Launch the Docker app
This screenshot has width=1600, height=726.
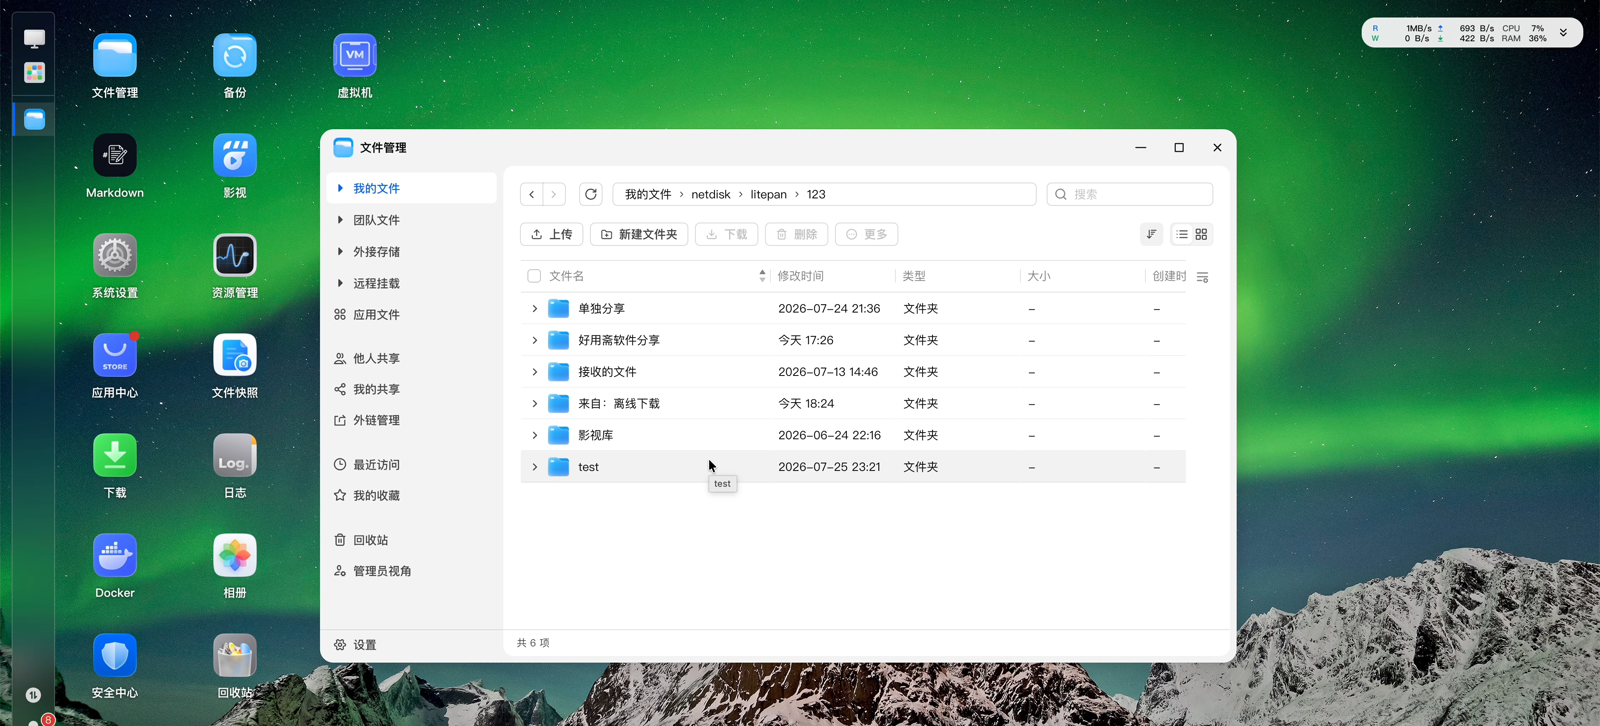tap(115, 556)
